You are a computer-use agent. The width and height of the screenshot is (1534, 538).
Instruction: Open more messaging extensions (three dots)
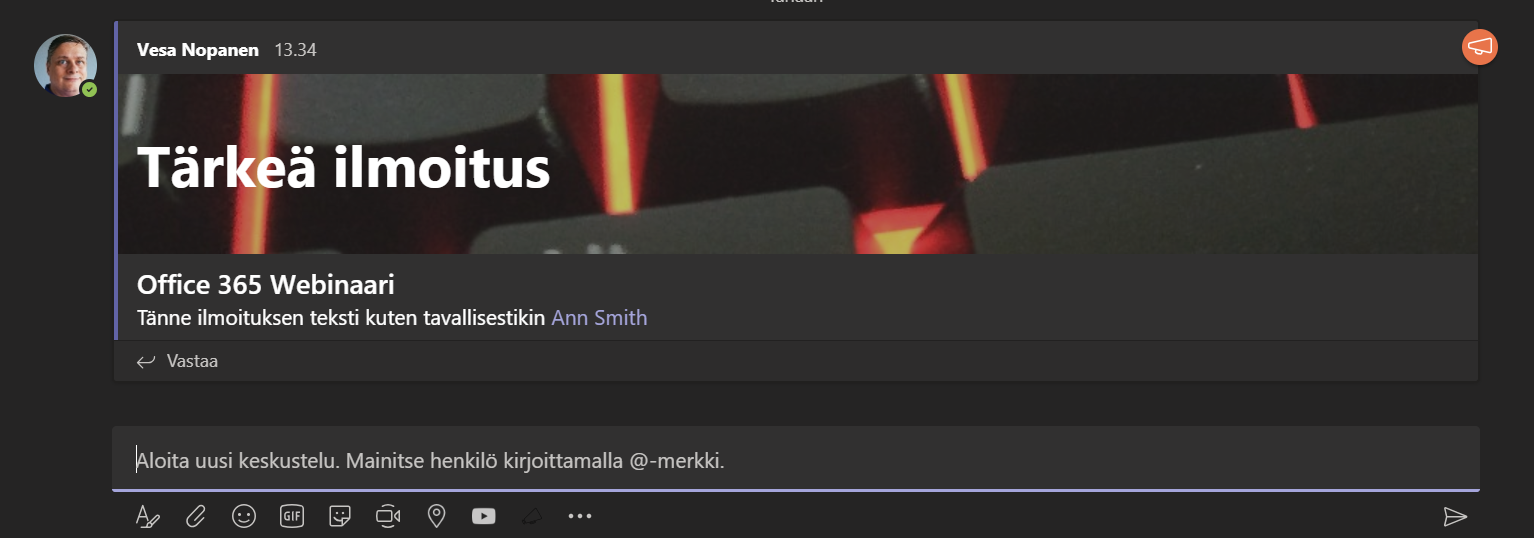pos(580,516)
